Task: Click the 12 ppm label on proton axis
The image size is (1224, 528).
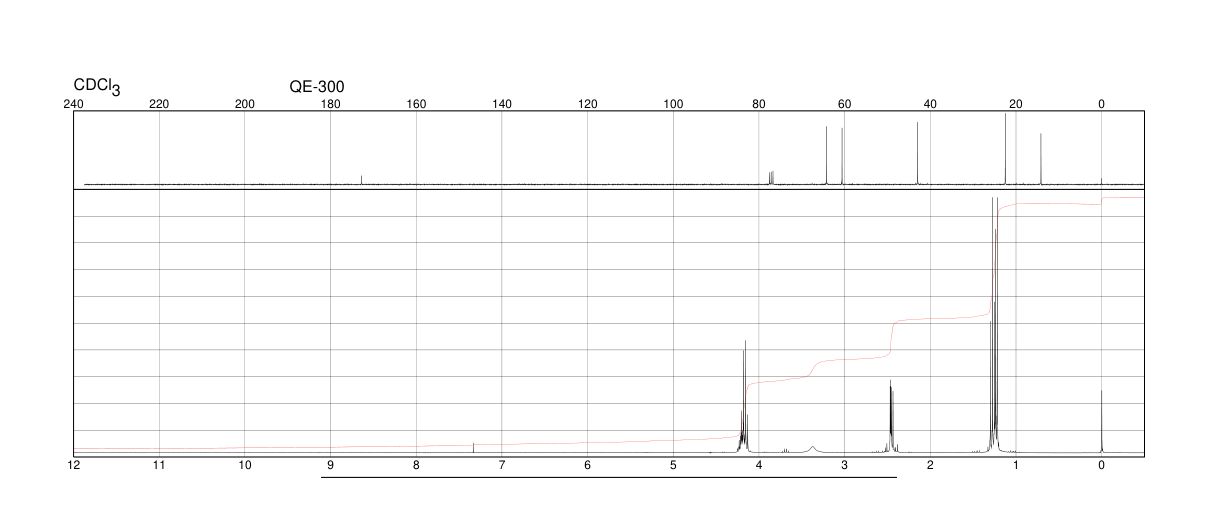Action: [x=73, y=465]
